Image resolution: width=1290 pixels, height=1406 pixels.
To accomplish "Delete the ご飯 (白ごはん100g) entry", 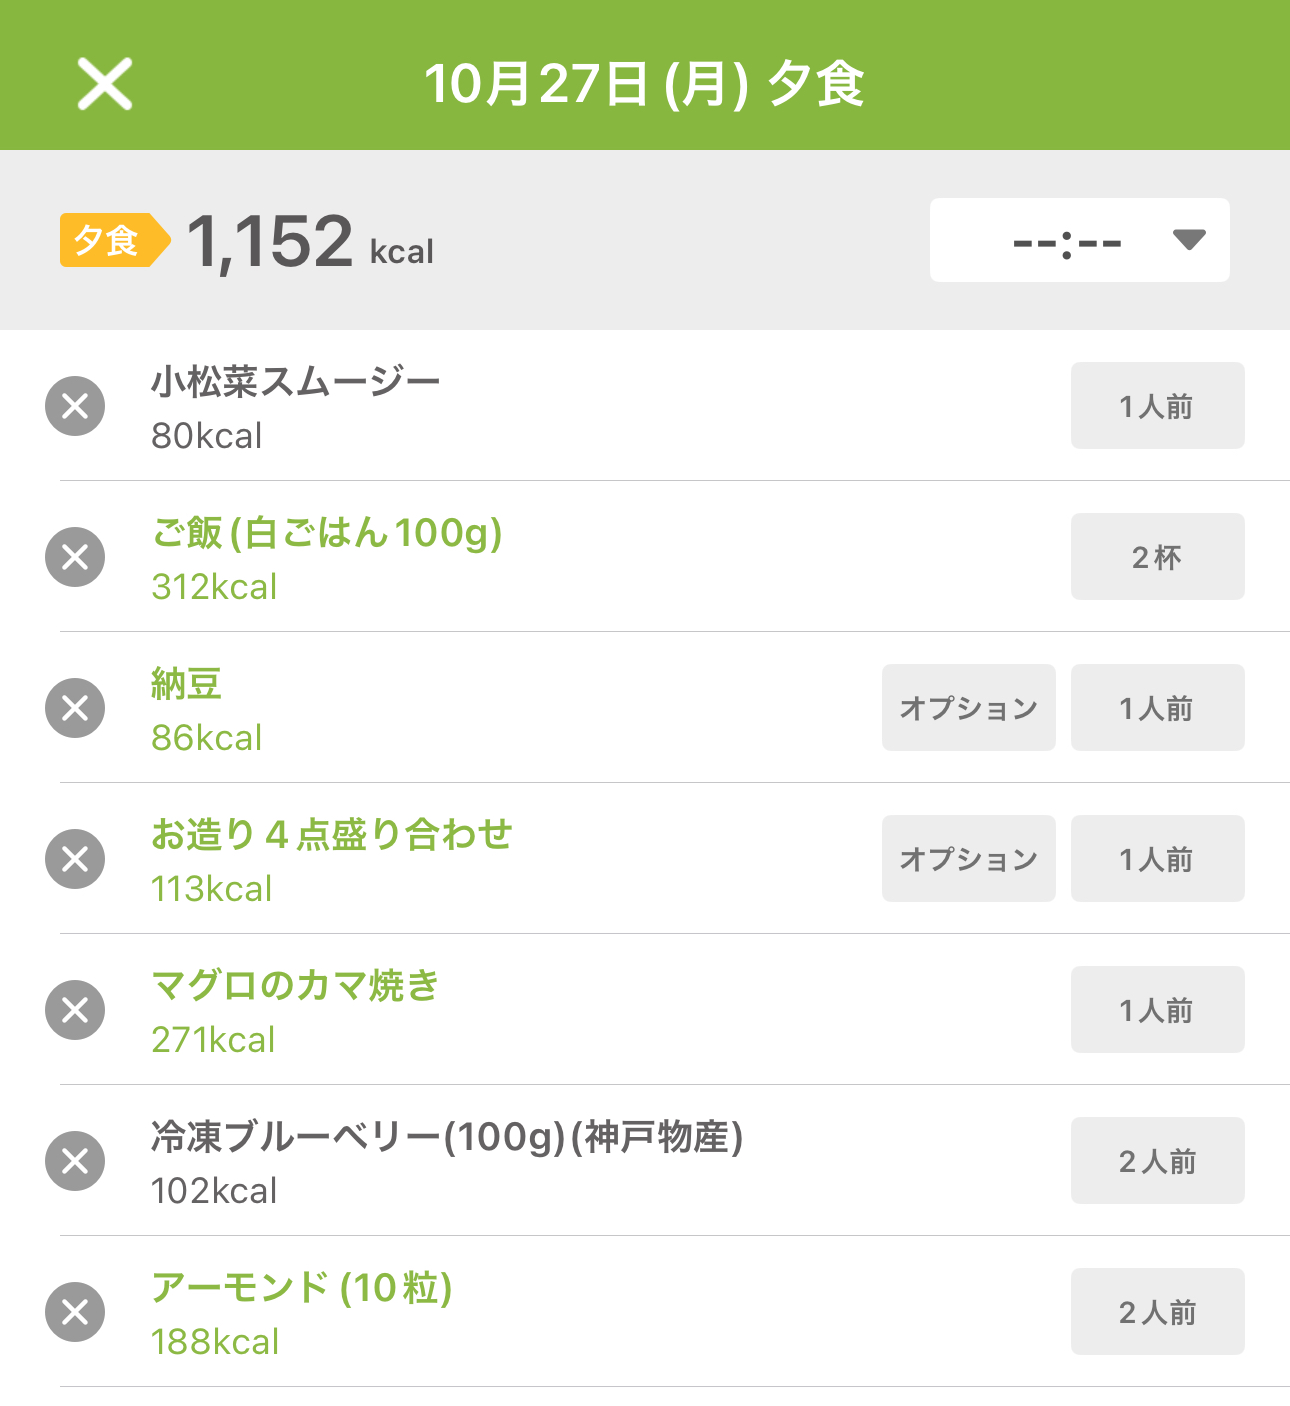I will (75, 557).
